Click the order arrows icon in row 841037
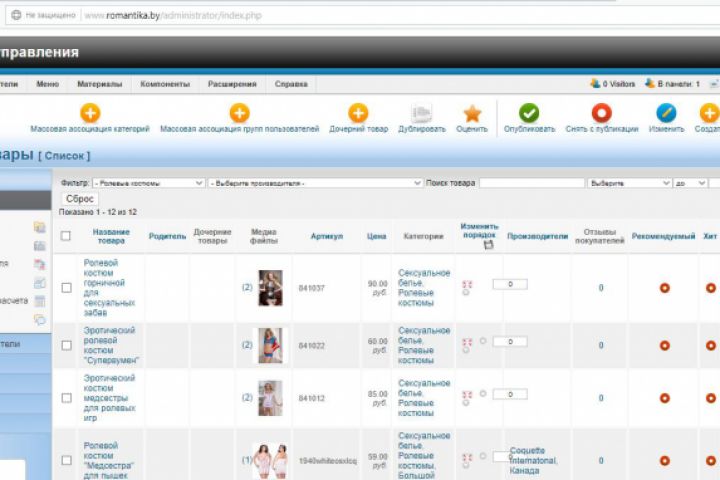This screenshot has height=480, width=720. coord(467,284)
